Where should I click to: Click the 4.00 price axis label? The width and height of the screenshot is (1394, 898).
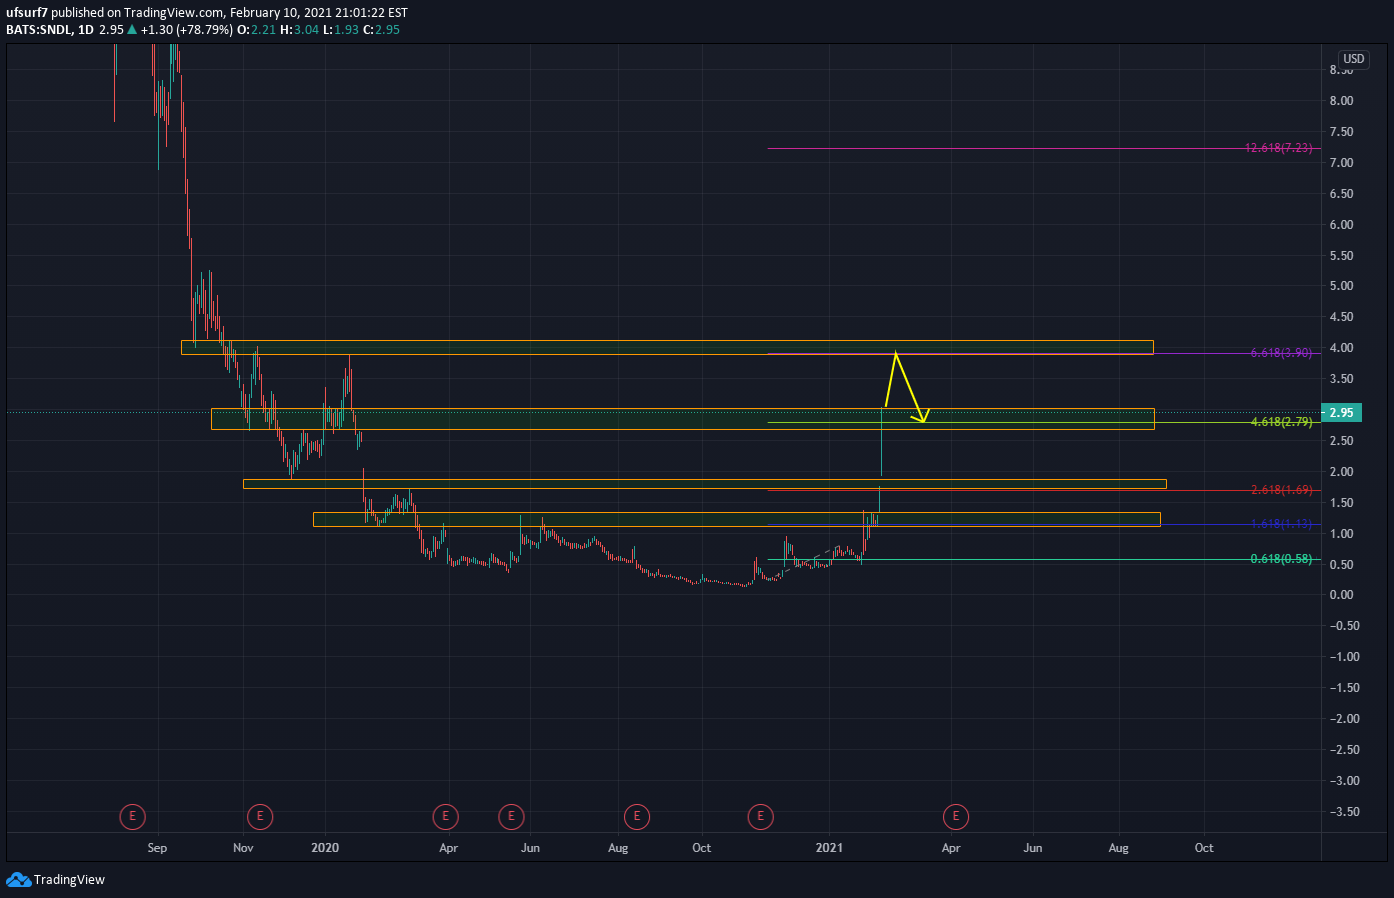point(1341,348)
